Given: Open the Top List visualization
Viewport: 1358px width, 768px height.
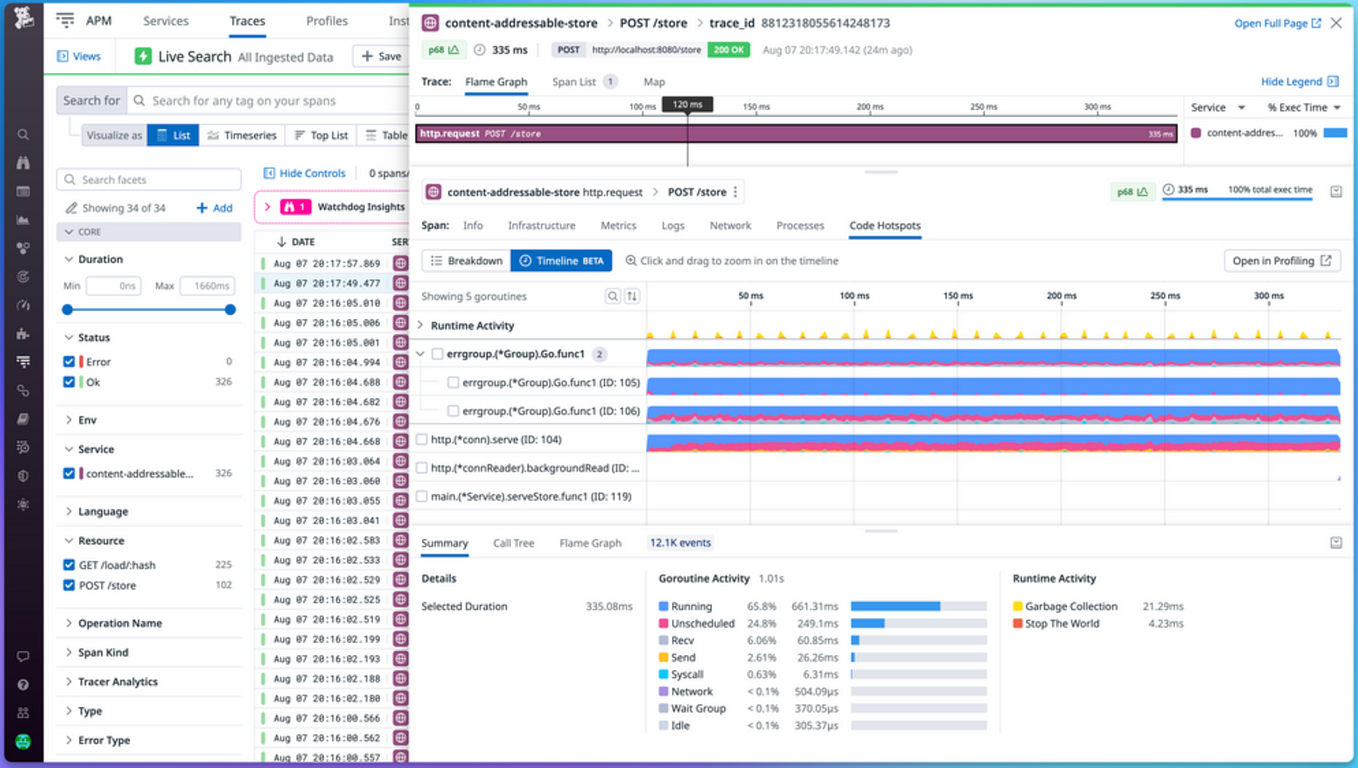Looking at the screenshot, I should [320, 135].
